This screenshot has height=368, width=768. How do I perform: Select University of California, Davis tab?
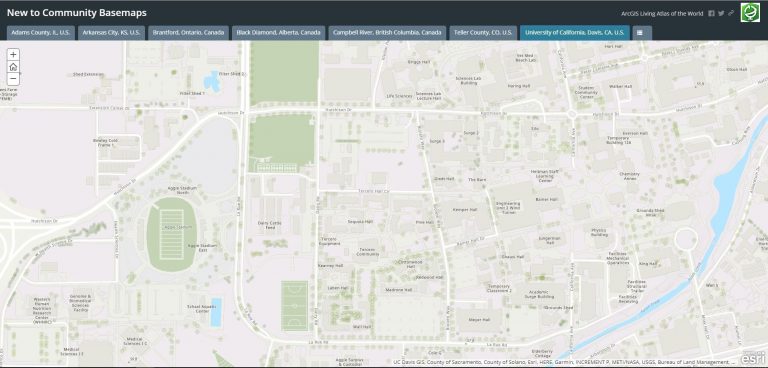(x=575, y=33)
